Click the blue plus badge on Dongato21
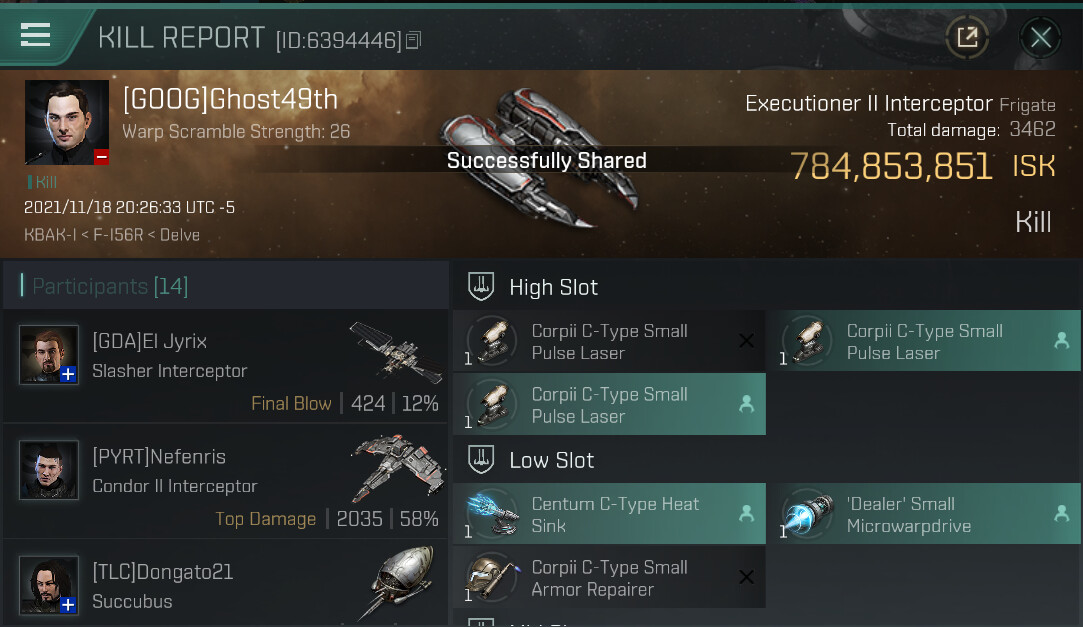The image size is (1083, 627). click(x=68, y=605)
